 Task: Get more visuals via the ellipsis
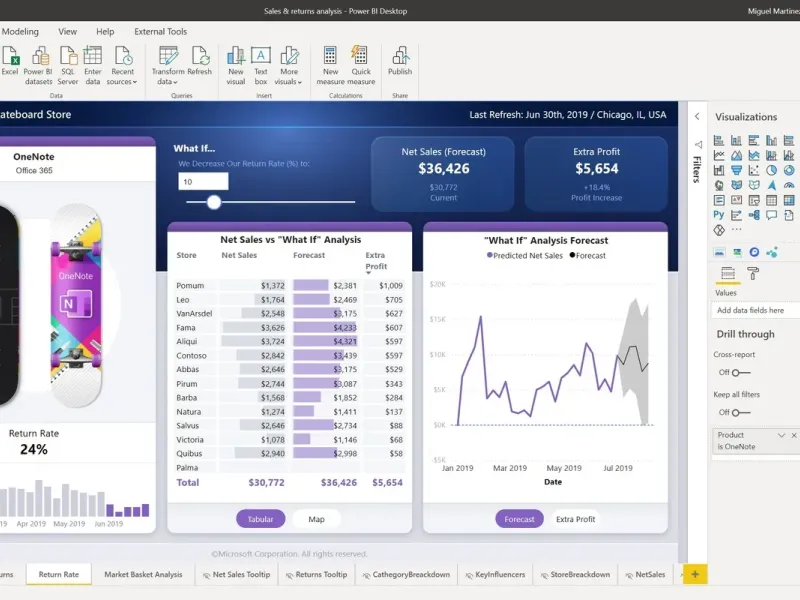[x=736, y=230]
